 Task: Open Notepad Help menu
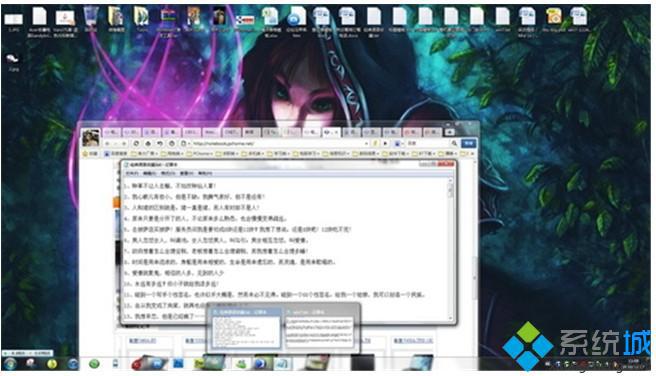coord(205,173)
